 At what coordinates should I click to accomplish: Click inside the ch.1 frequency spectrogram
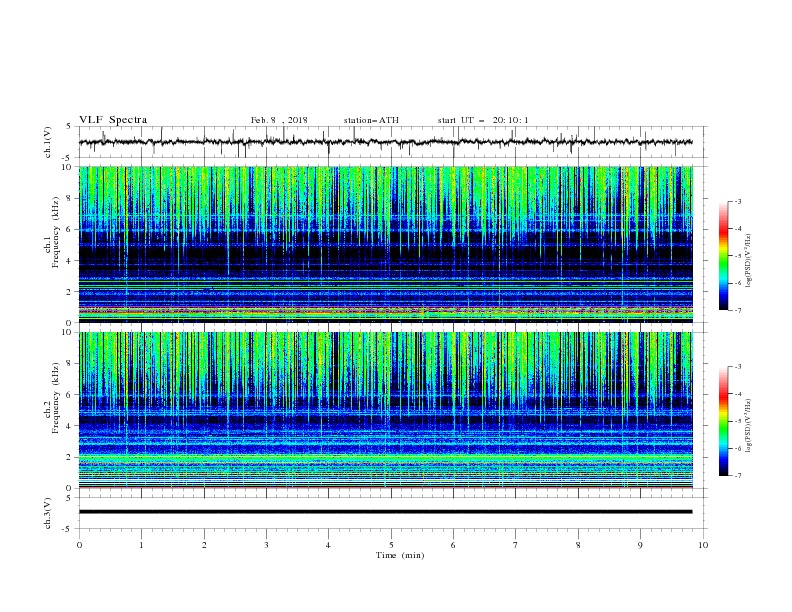coord(385,244)
